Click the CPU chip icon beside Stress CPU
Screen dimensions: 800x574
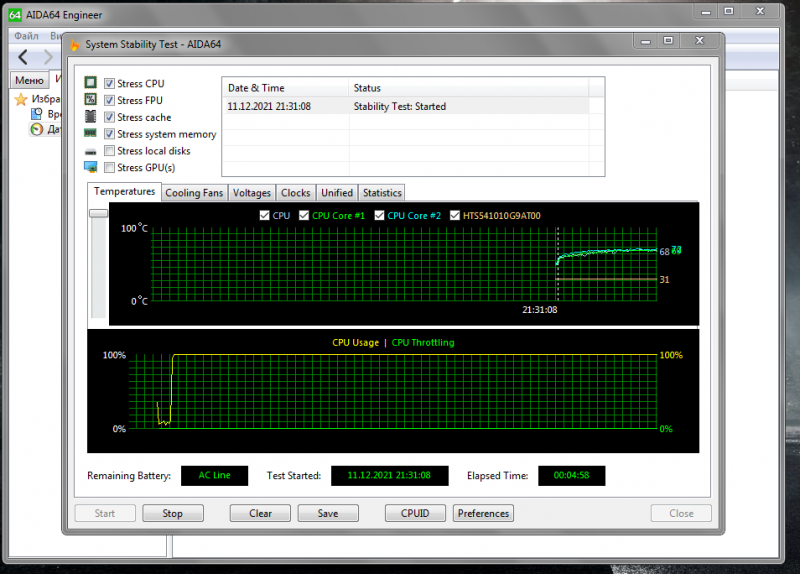pyautogui.click(x=90, y=84)
